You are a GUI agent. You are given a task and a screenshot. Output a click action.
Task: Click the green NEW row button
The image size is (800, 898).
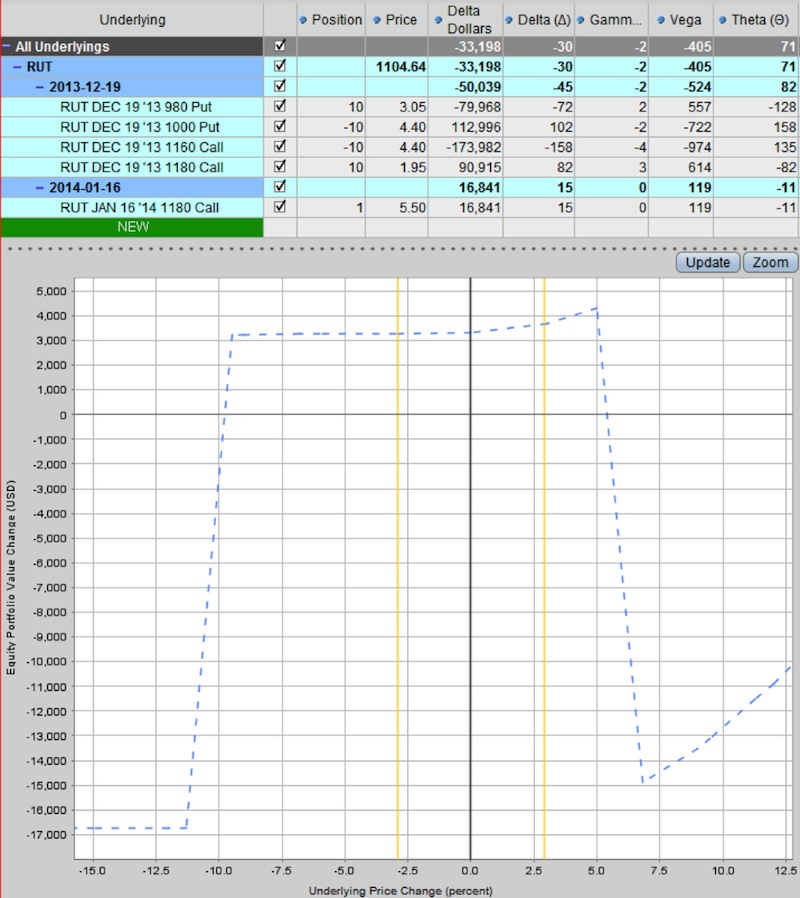pyautogui.click(x=132, y=227)
